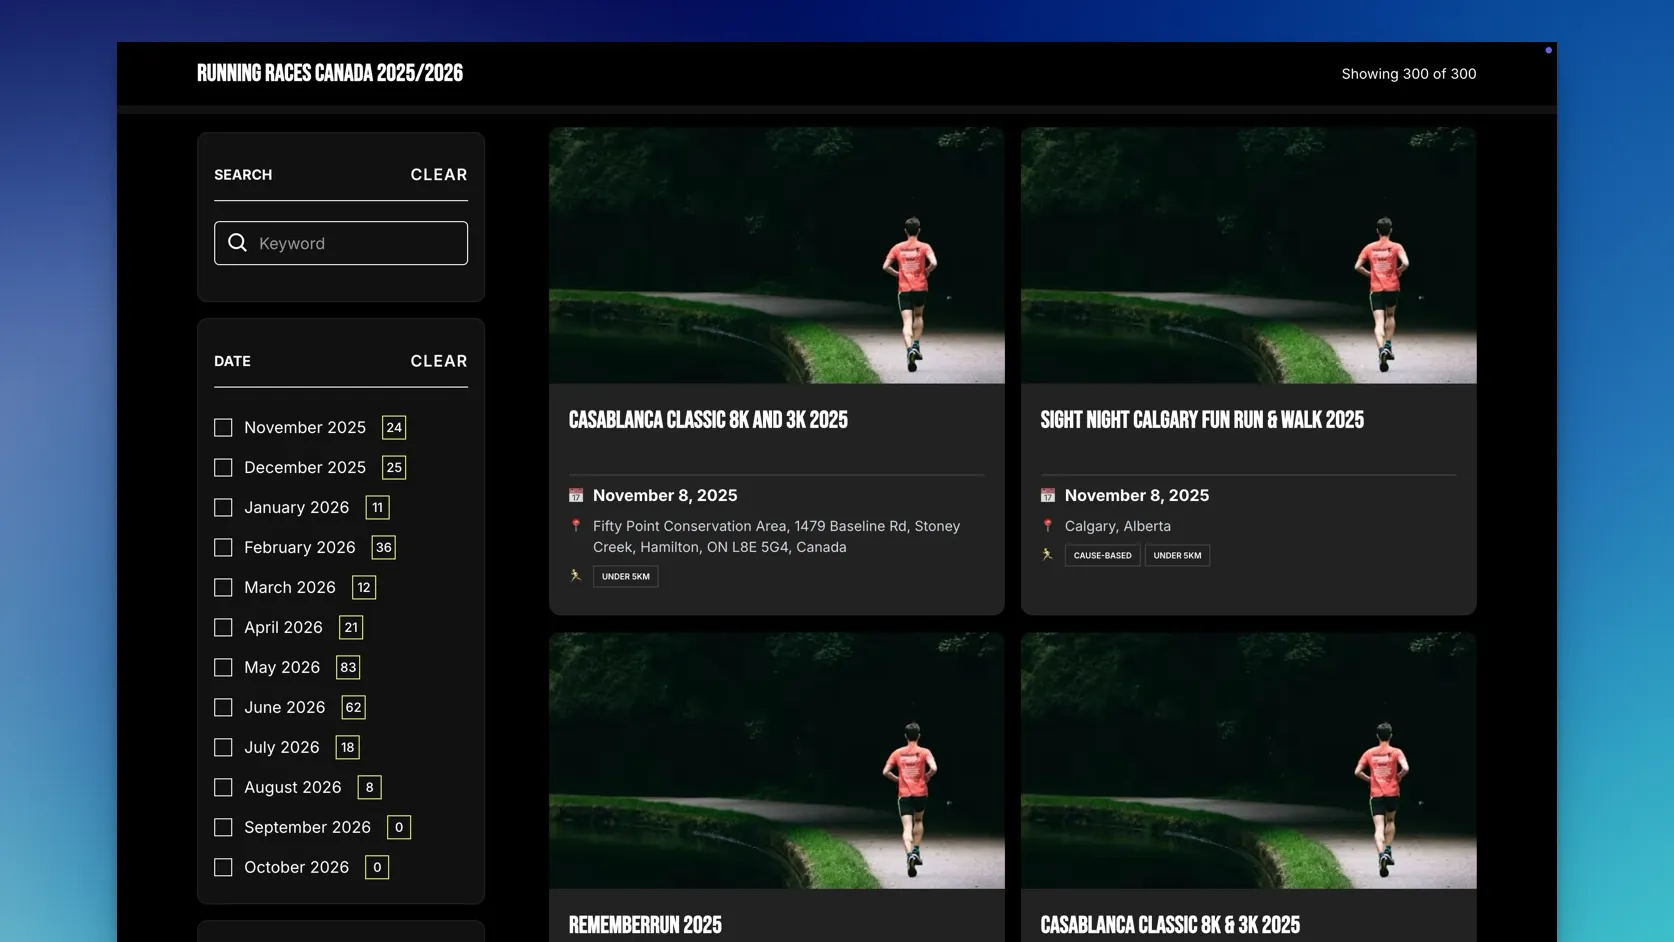
Task: Clear the Search filter
Action: pyautogui.click(x=439, y=174)
